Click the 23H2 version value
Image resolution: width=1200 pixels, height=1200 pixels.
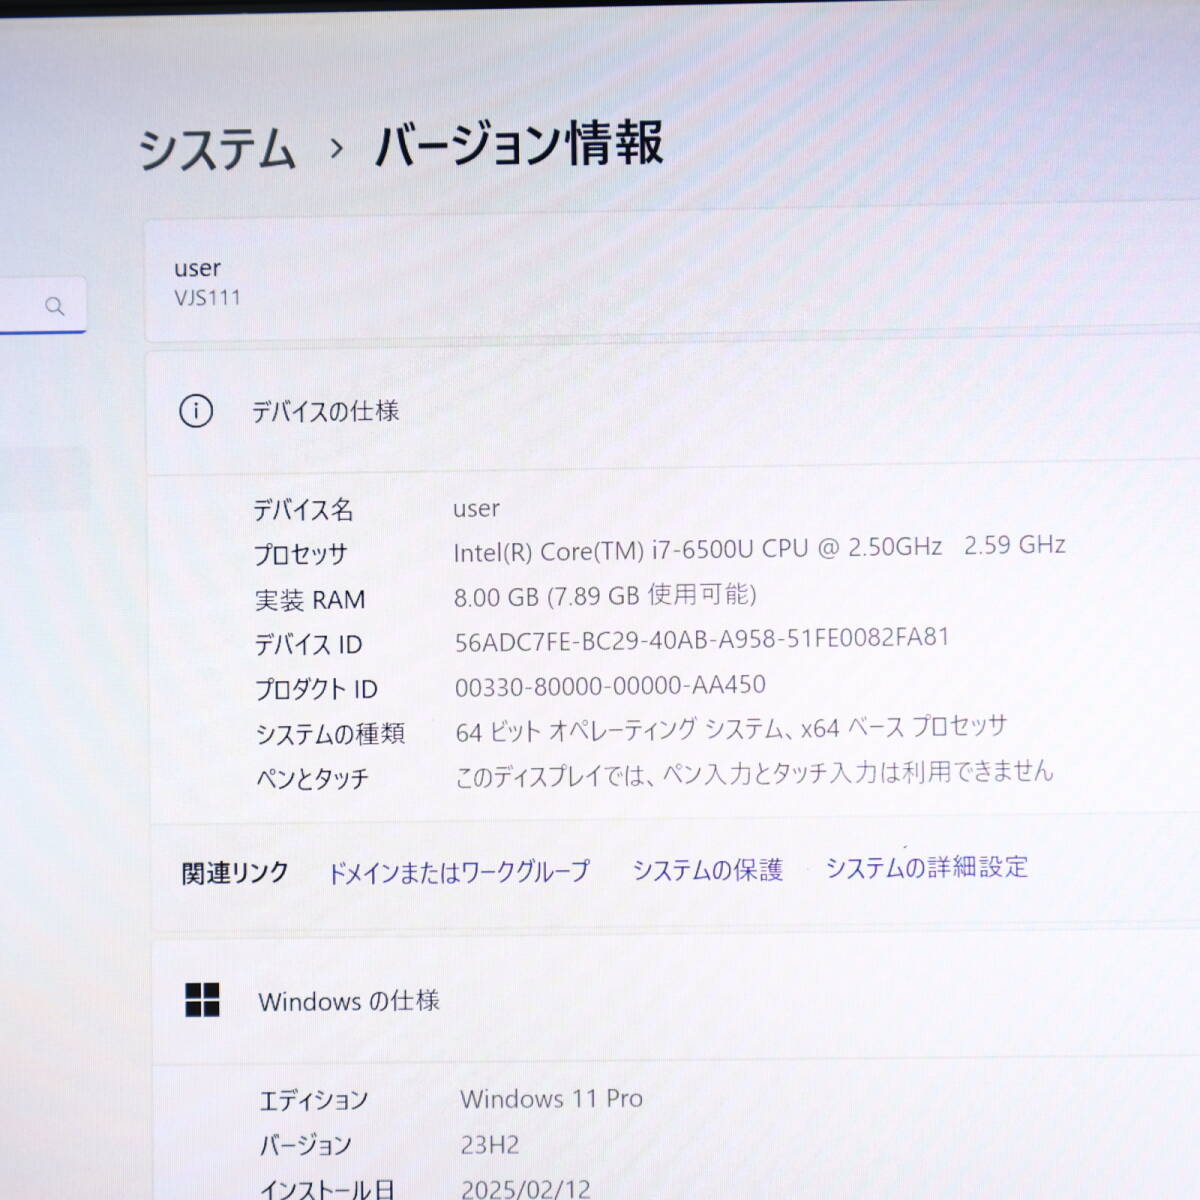click(490, 1144)
